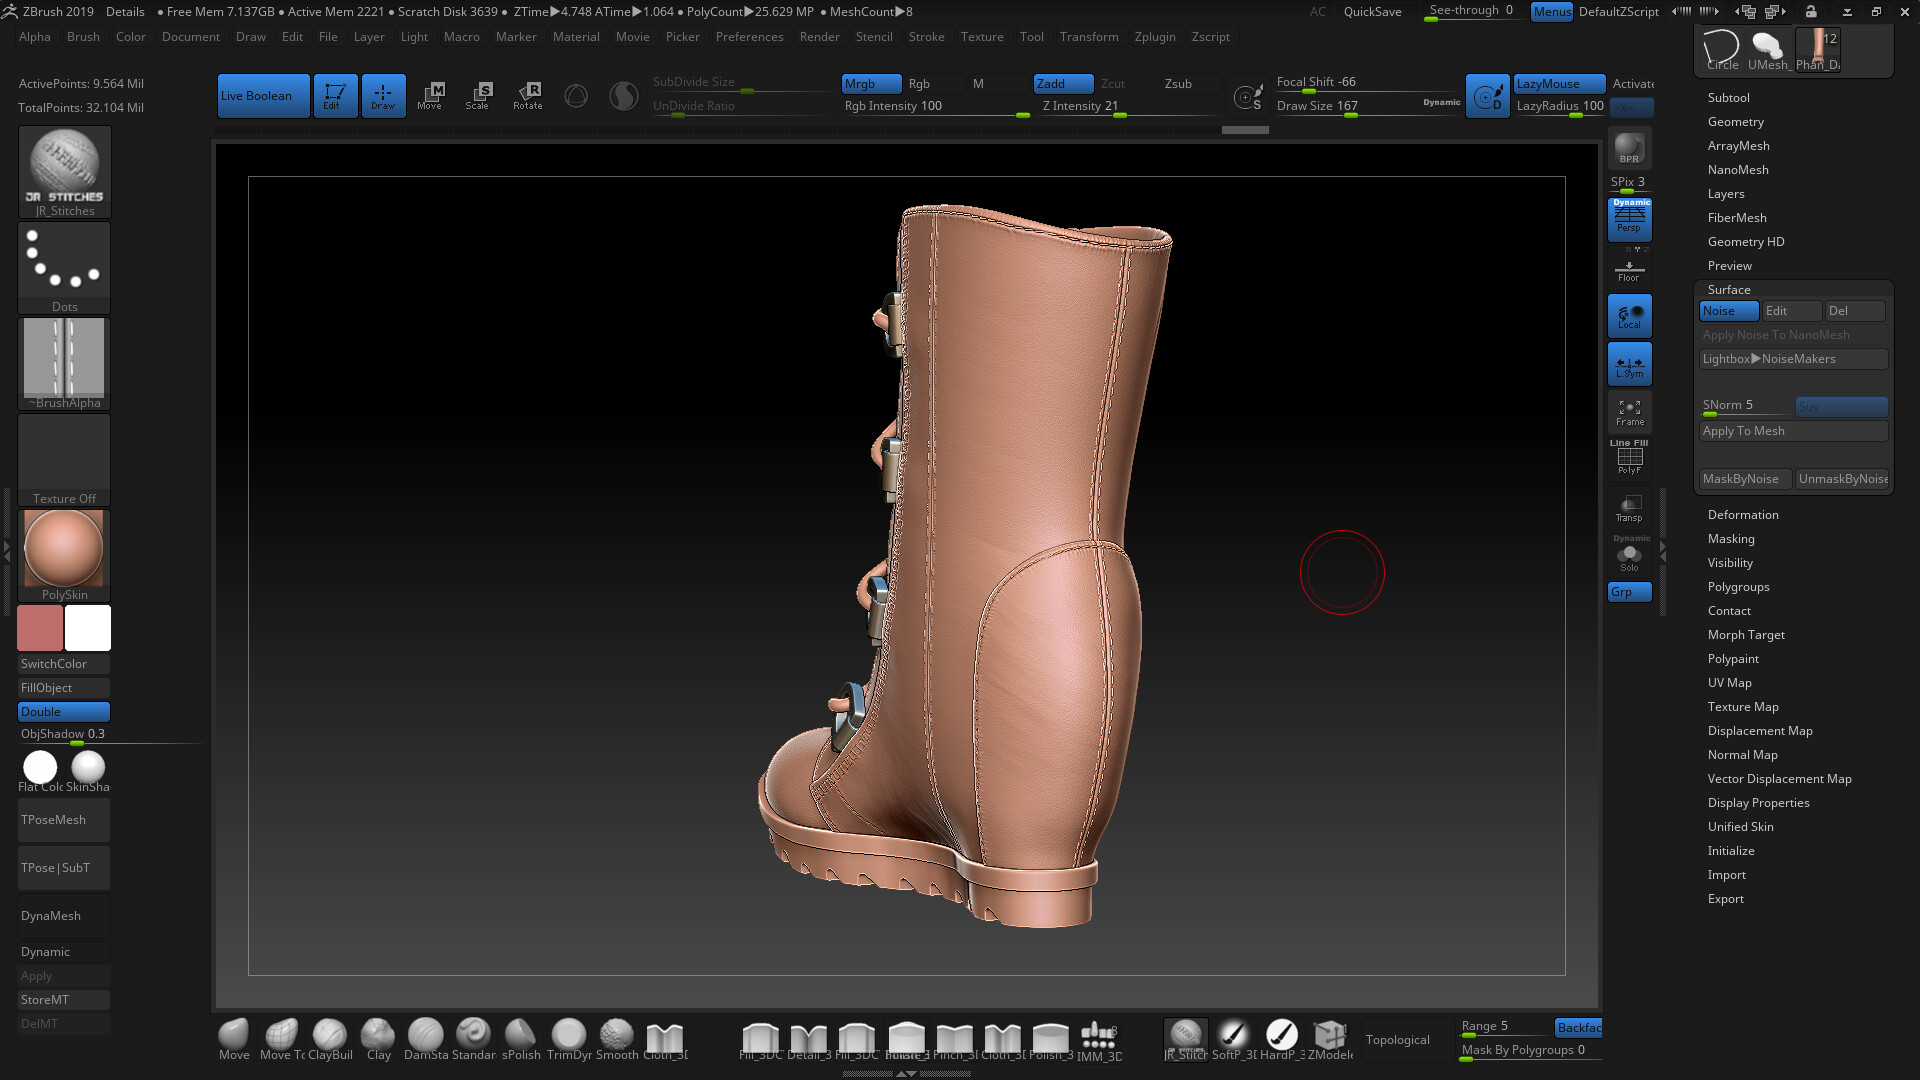Enable PolyF line fill display

[1630, 458]
